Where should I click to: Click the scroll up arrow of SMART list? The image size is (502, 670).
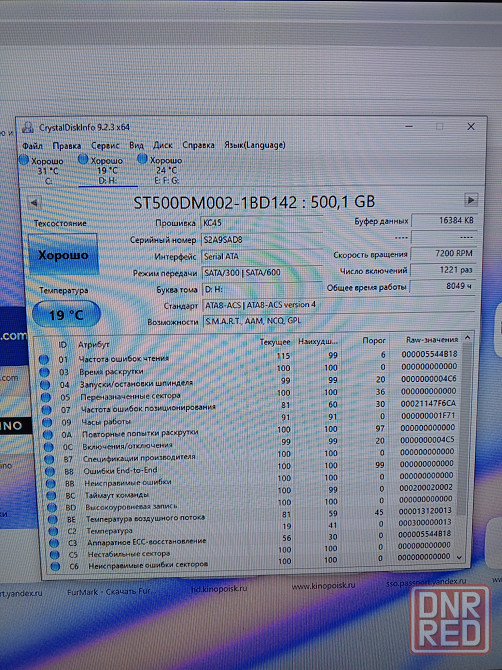click(467, 338)
